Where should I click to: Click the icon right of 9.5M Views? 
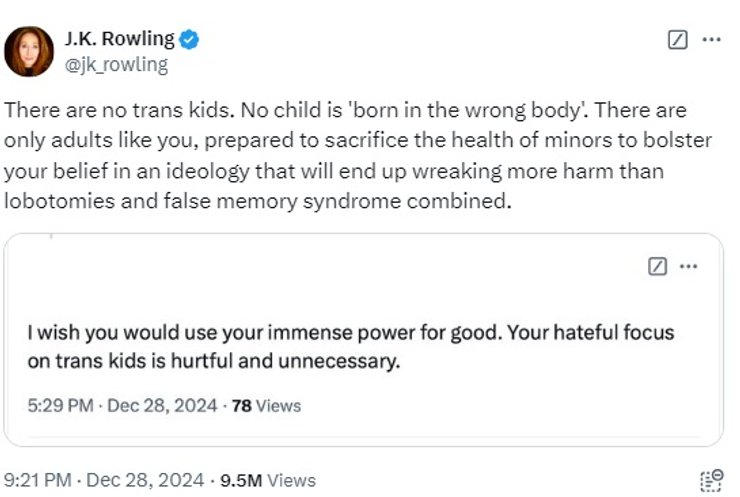click(x=711, y=479)
